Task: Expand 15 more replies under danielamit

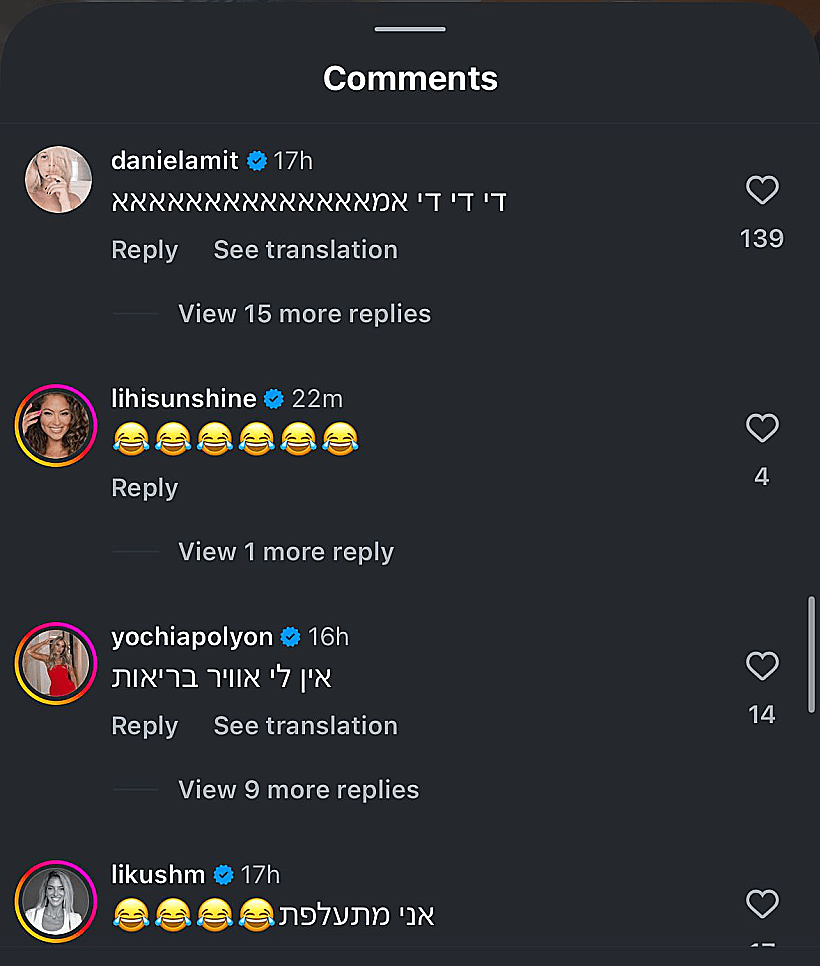Action: tap(304, 314)
